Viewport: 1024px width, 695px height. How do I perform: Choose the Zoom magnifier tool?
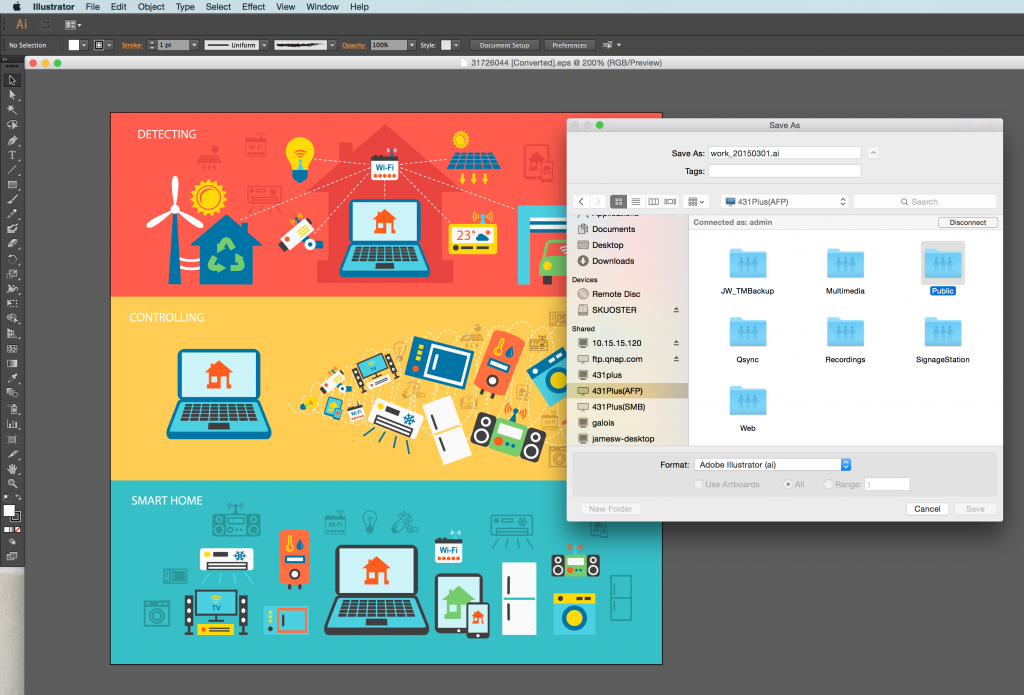[12, 483]
